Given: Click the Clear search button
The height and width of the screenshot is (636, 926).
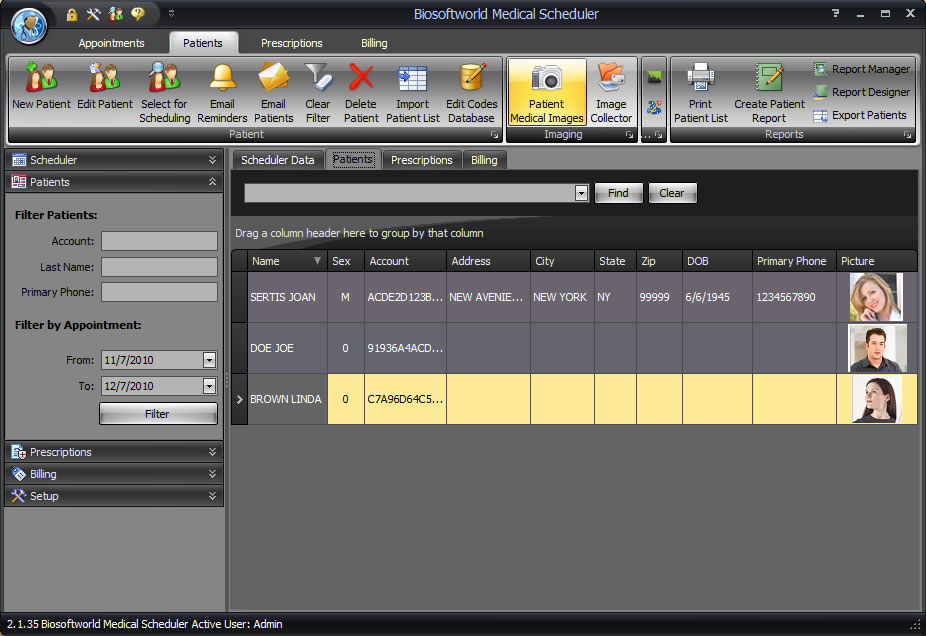Looking at the screenshot, I should point(672,193).
